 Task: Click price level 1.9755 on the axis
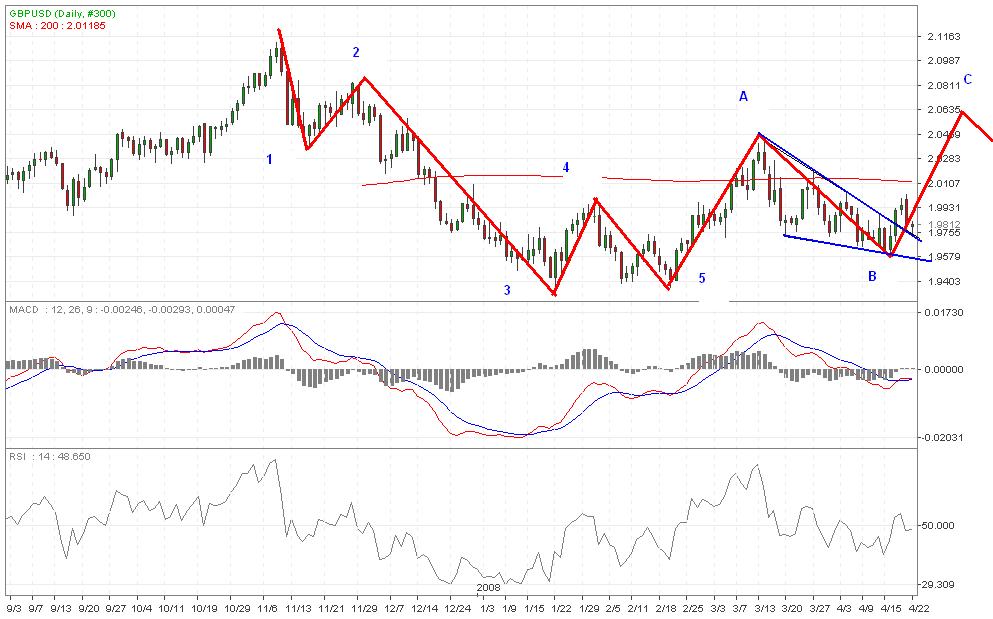944,233
